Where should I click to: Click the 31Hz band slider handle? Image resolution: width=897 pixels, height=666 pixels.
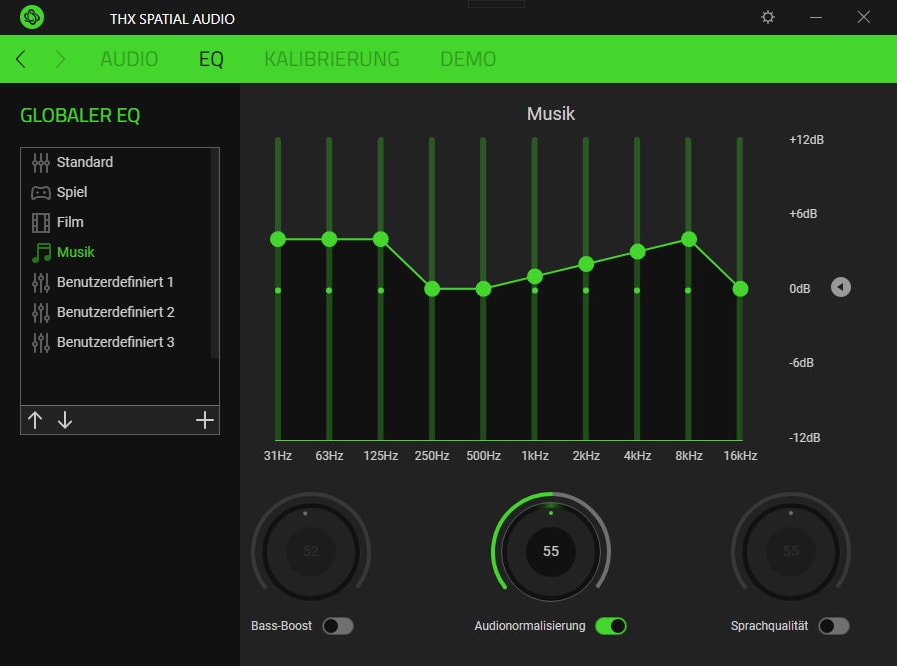coord(278,239)
